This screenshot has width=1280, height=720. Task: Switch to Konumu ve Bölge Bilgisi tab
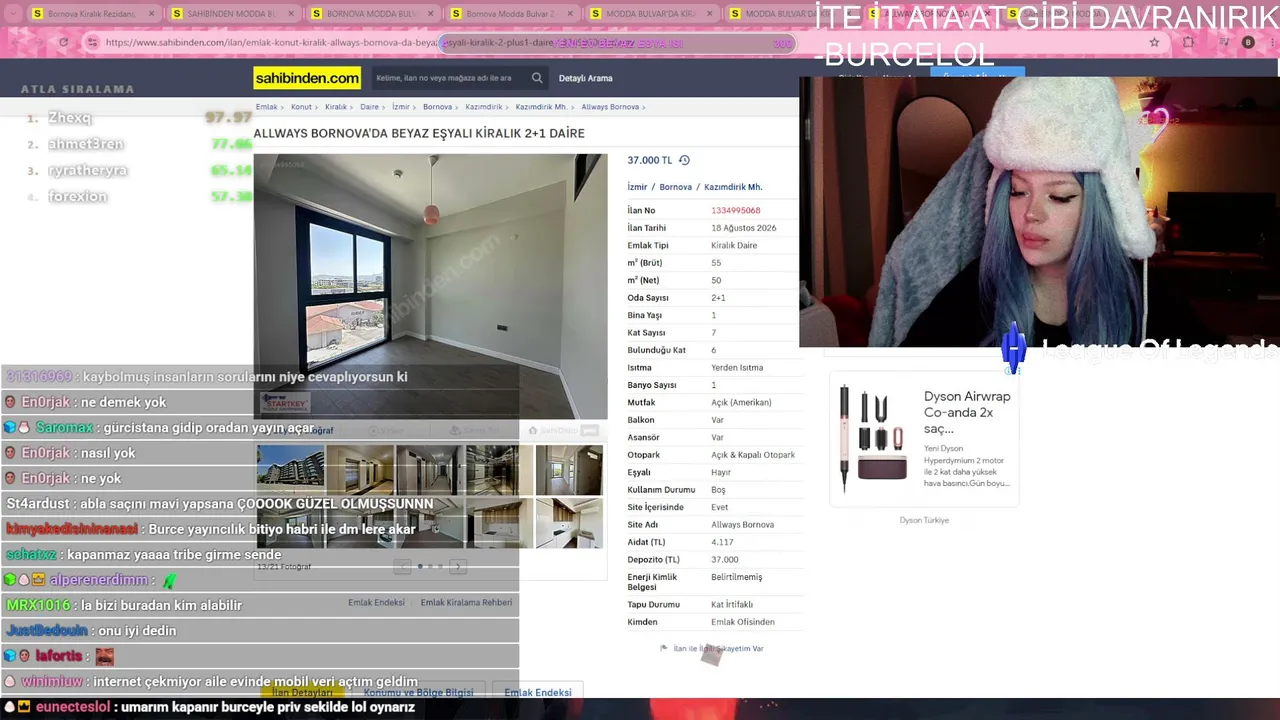tap(418, 692)
